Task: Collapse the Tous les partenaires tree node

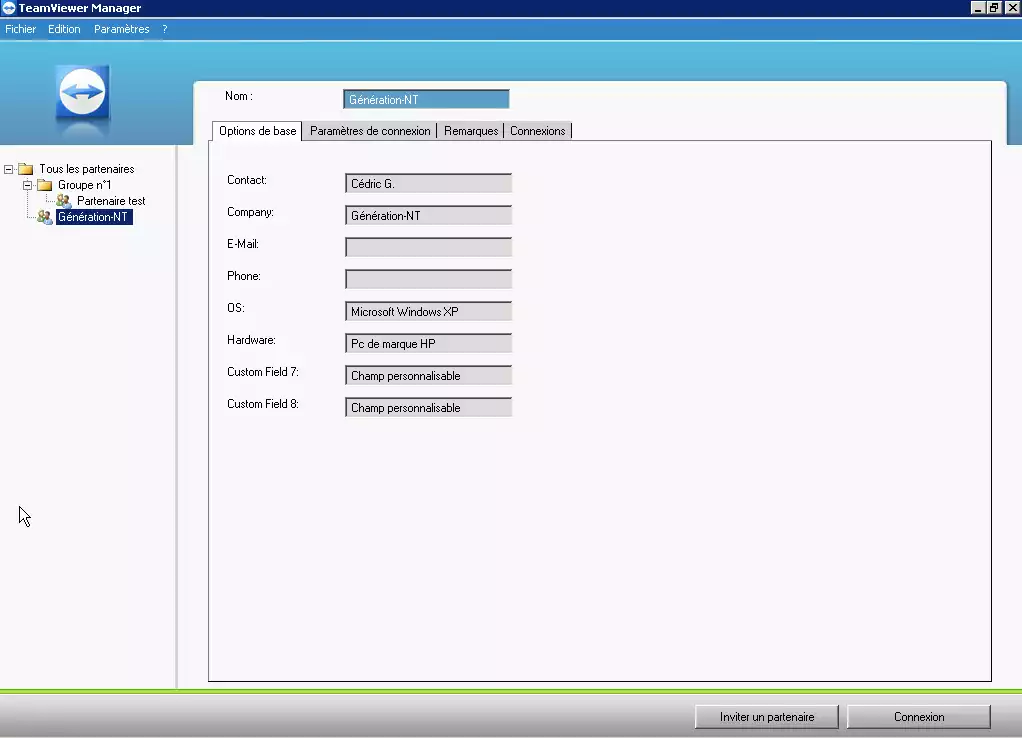Action: click(9, 169)
